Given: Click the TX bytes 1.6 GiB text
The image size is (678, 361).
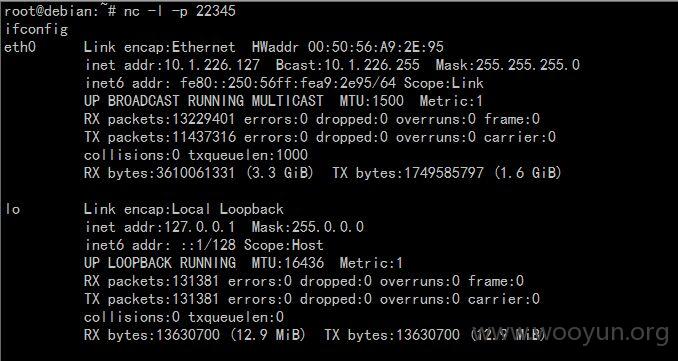Looking at the screenshot, I should click(x=447, y=173).
